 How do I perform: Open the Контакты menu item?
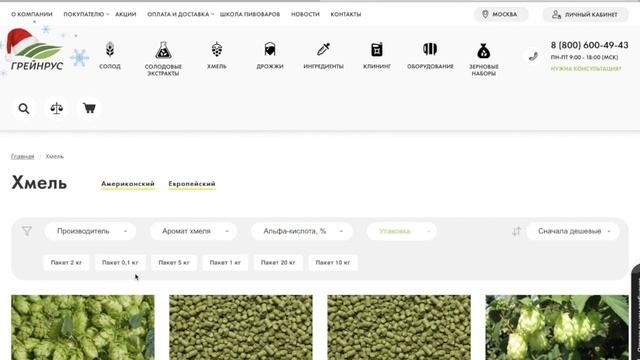(x=346, y=14)
